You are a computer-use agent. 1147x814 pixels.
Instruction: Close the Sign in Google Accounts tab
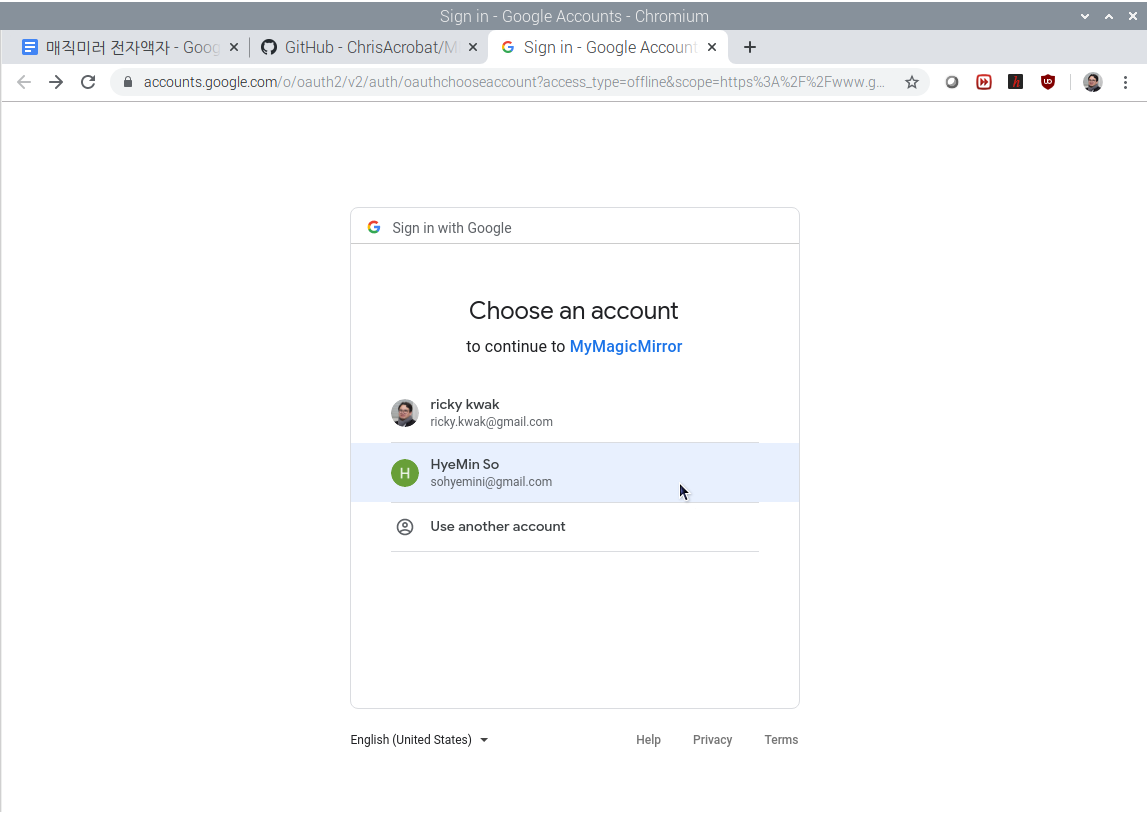(712, 48)
